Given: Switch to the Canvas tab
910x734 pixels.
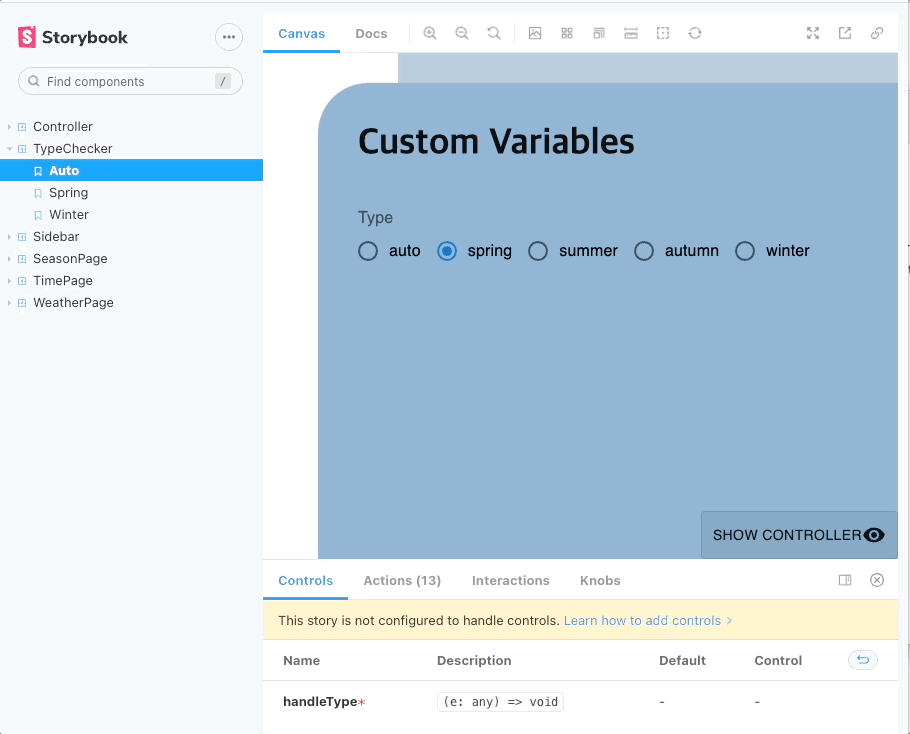Looking at the screenshot, I should [301, 34].
